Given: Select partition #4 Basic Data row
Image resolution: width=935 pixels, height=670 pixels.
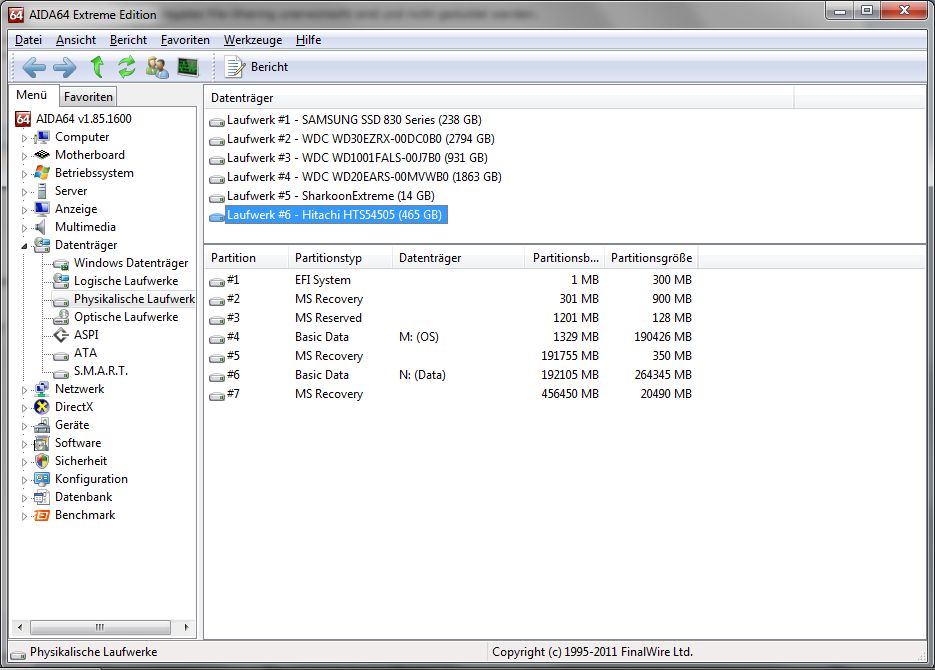Looking at the screenshot, I should click(322, 337).
